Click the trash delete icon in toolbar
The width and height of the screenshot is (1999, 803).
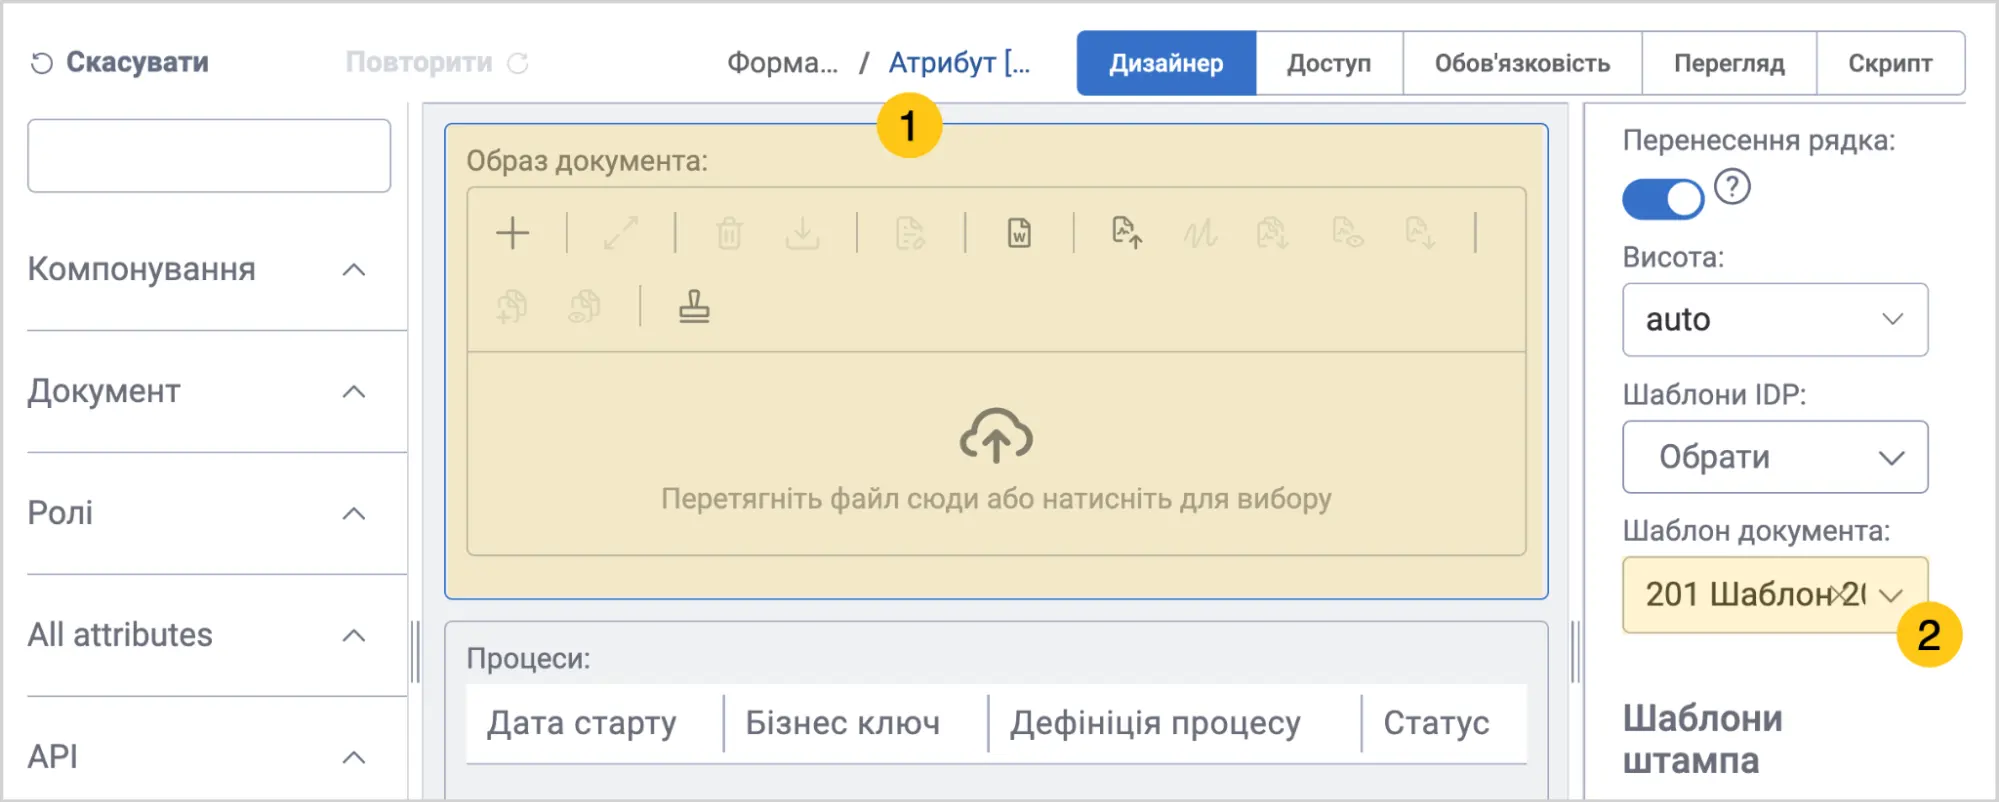point(729,233)
